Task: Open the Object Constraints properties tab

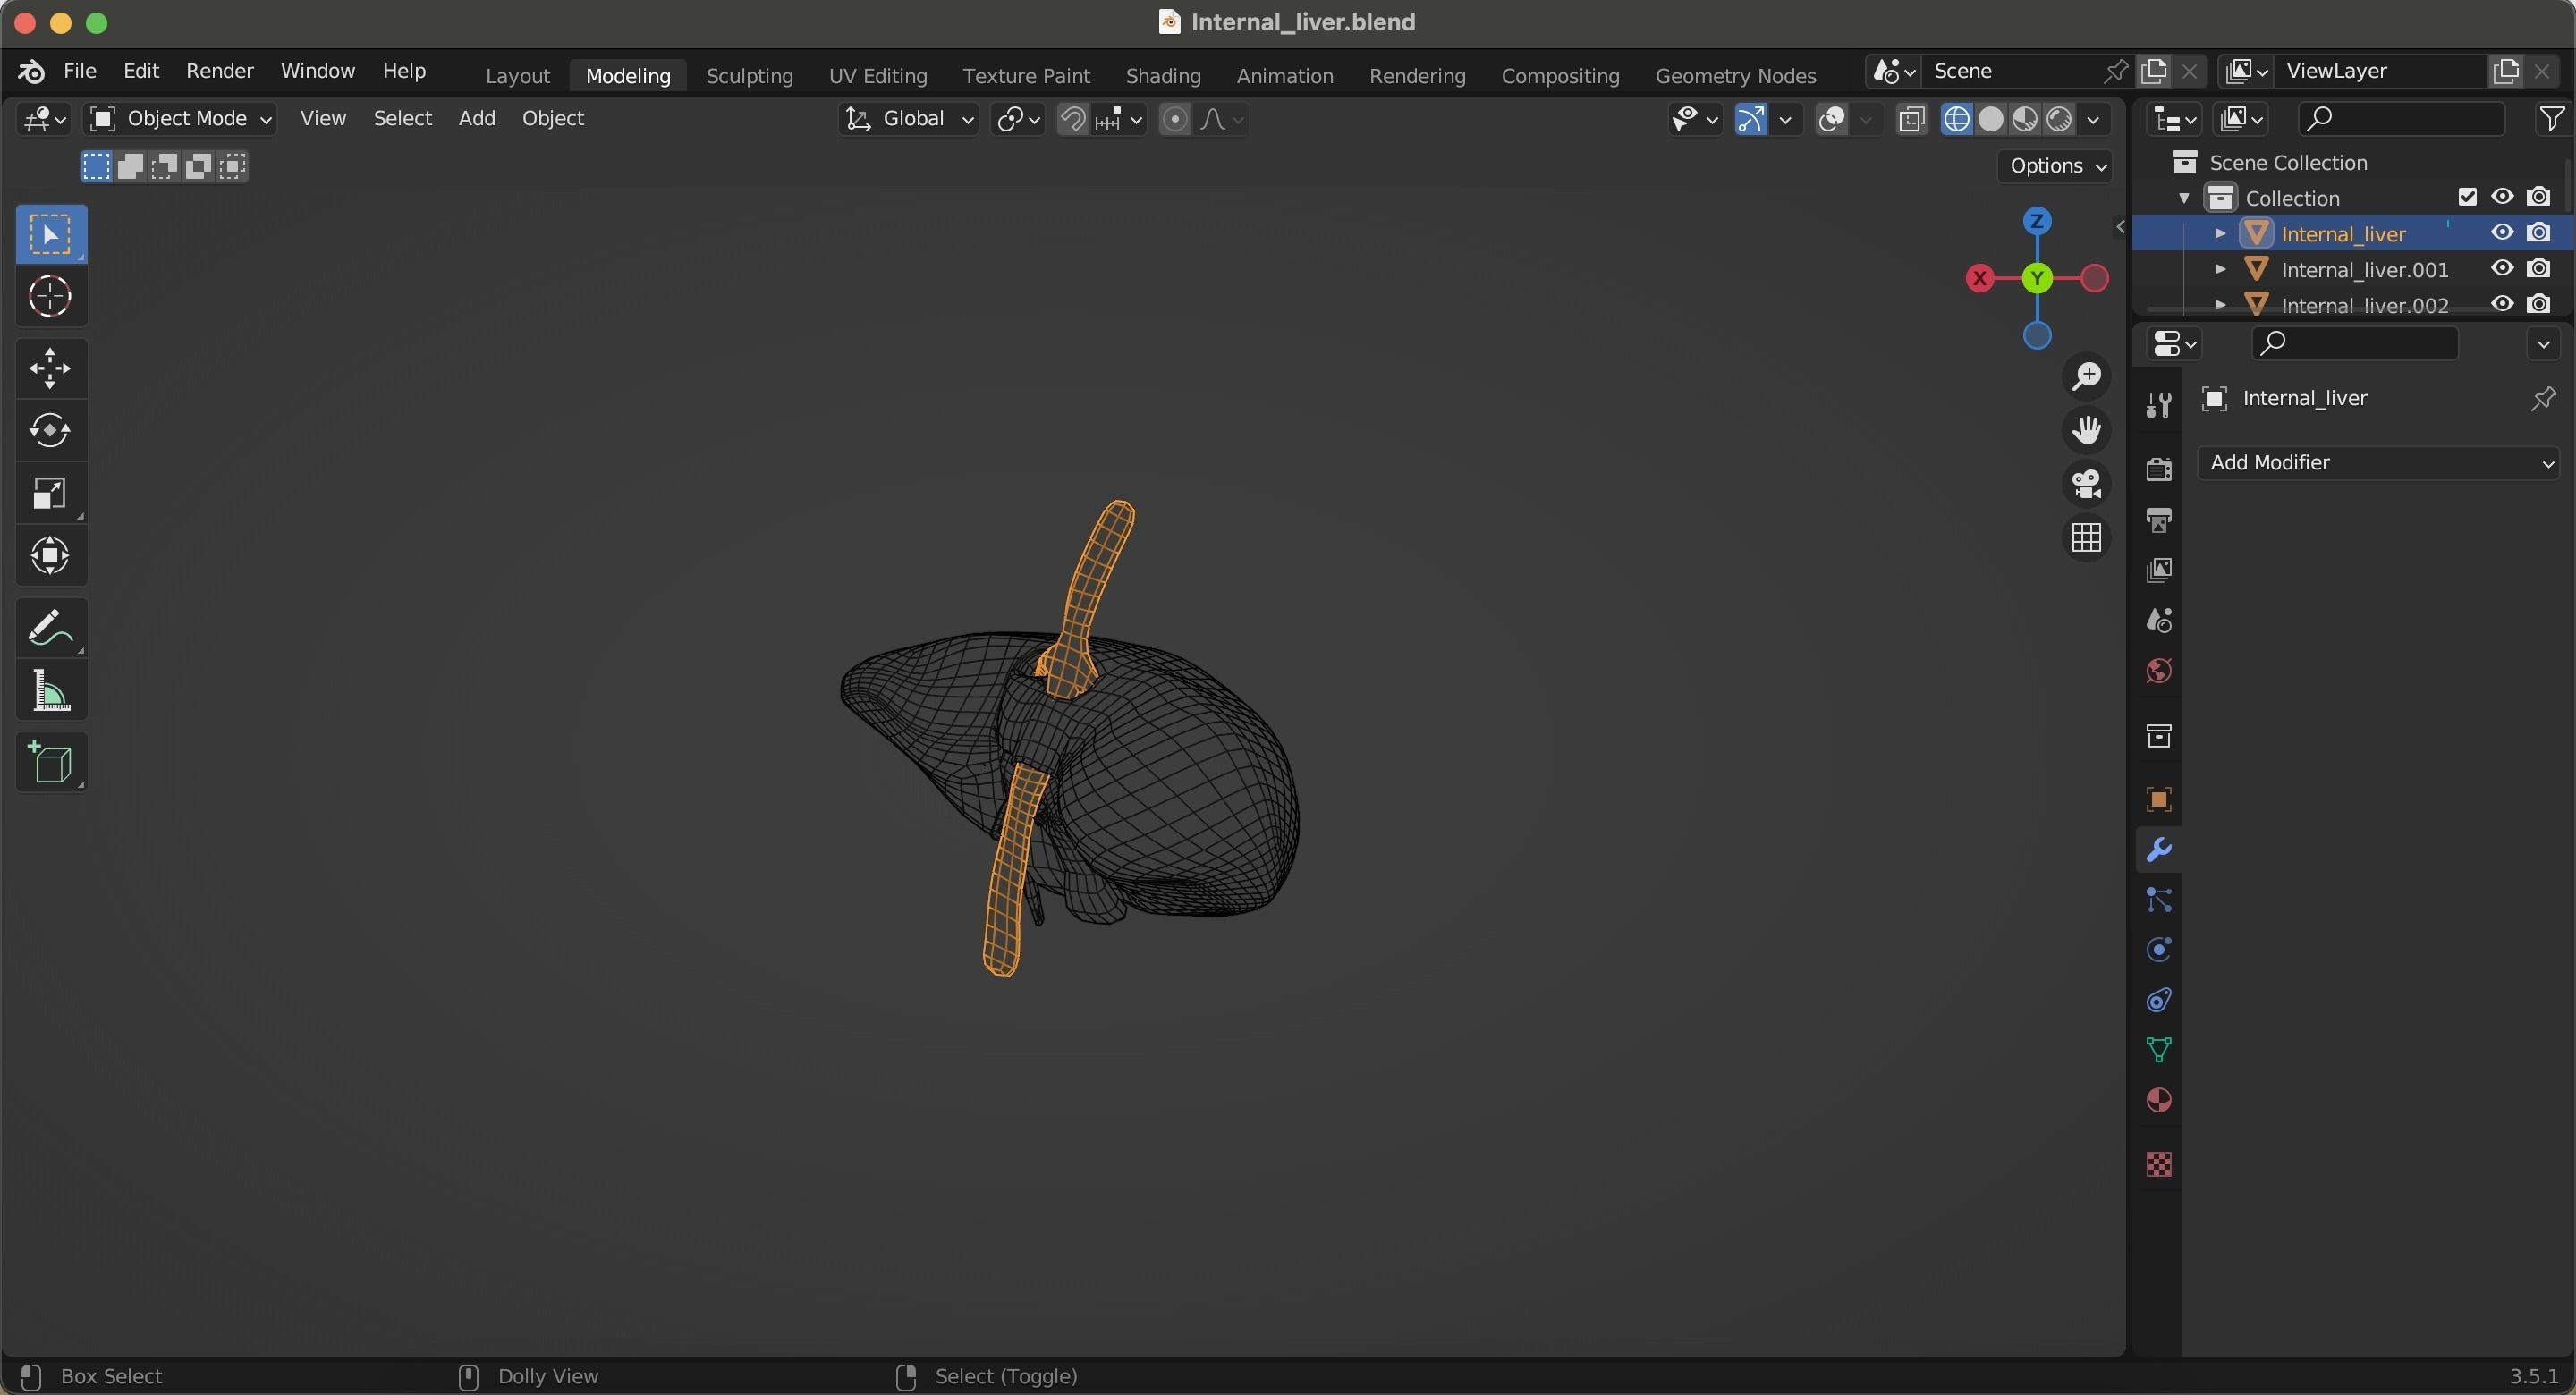Action: (x=2158, y=1000)
